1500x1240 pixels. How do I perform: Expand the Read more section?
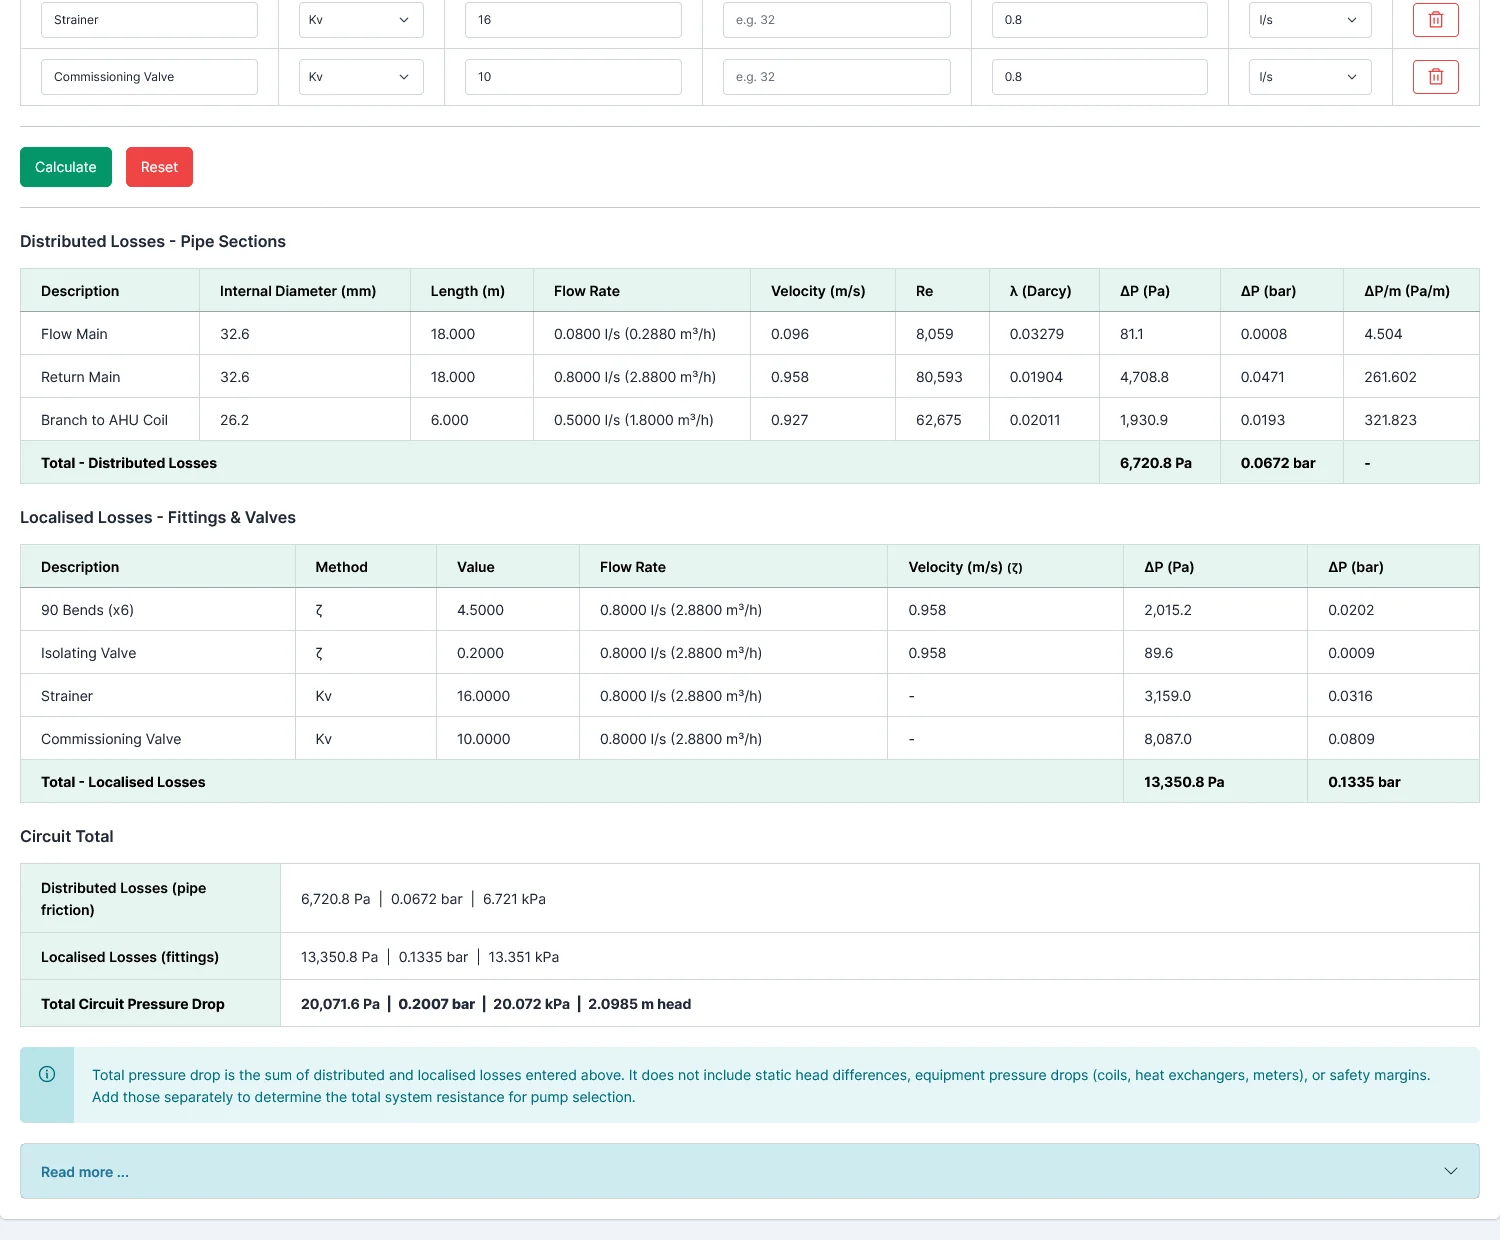[750, 1171]
